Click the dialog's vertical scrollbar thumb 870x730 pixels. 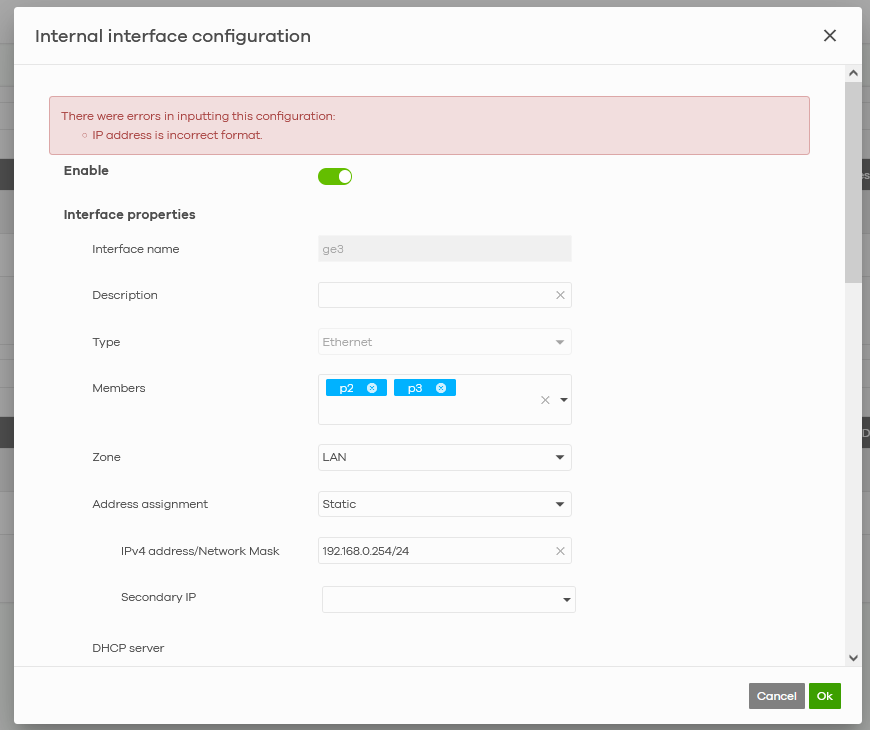tap(853, 180)
